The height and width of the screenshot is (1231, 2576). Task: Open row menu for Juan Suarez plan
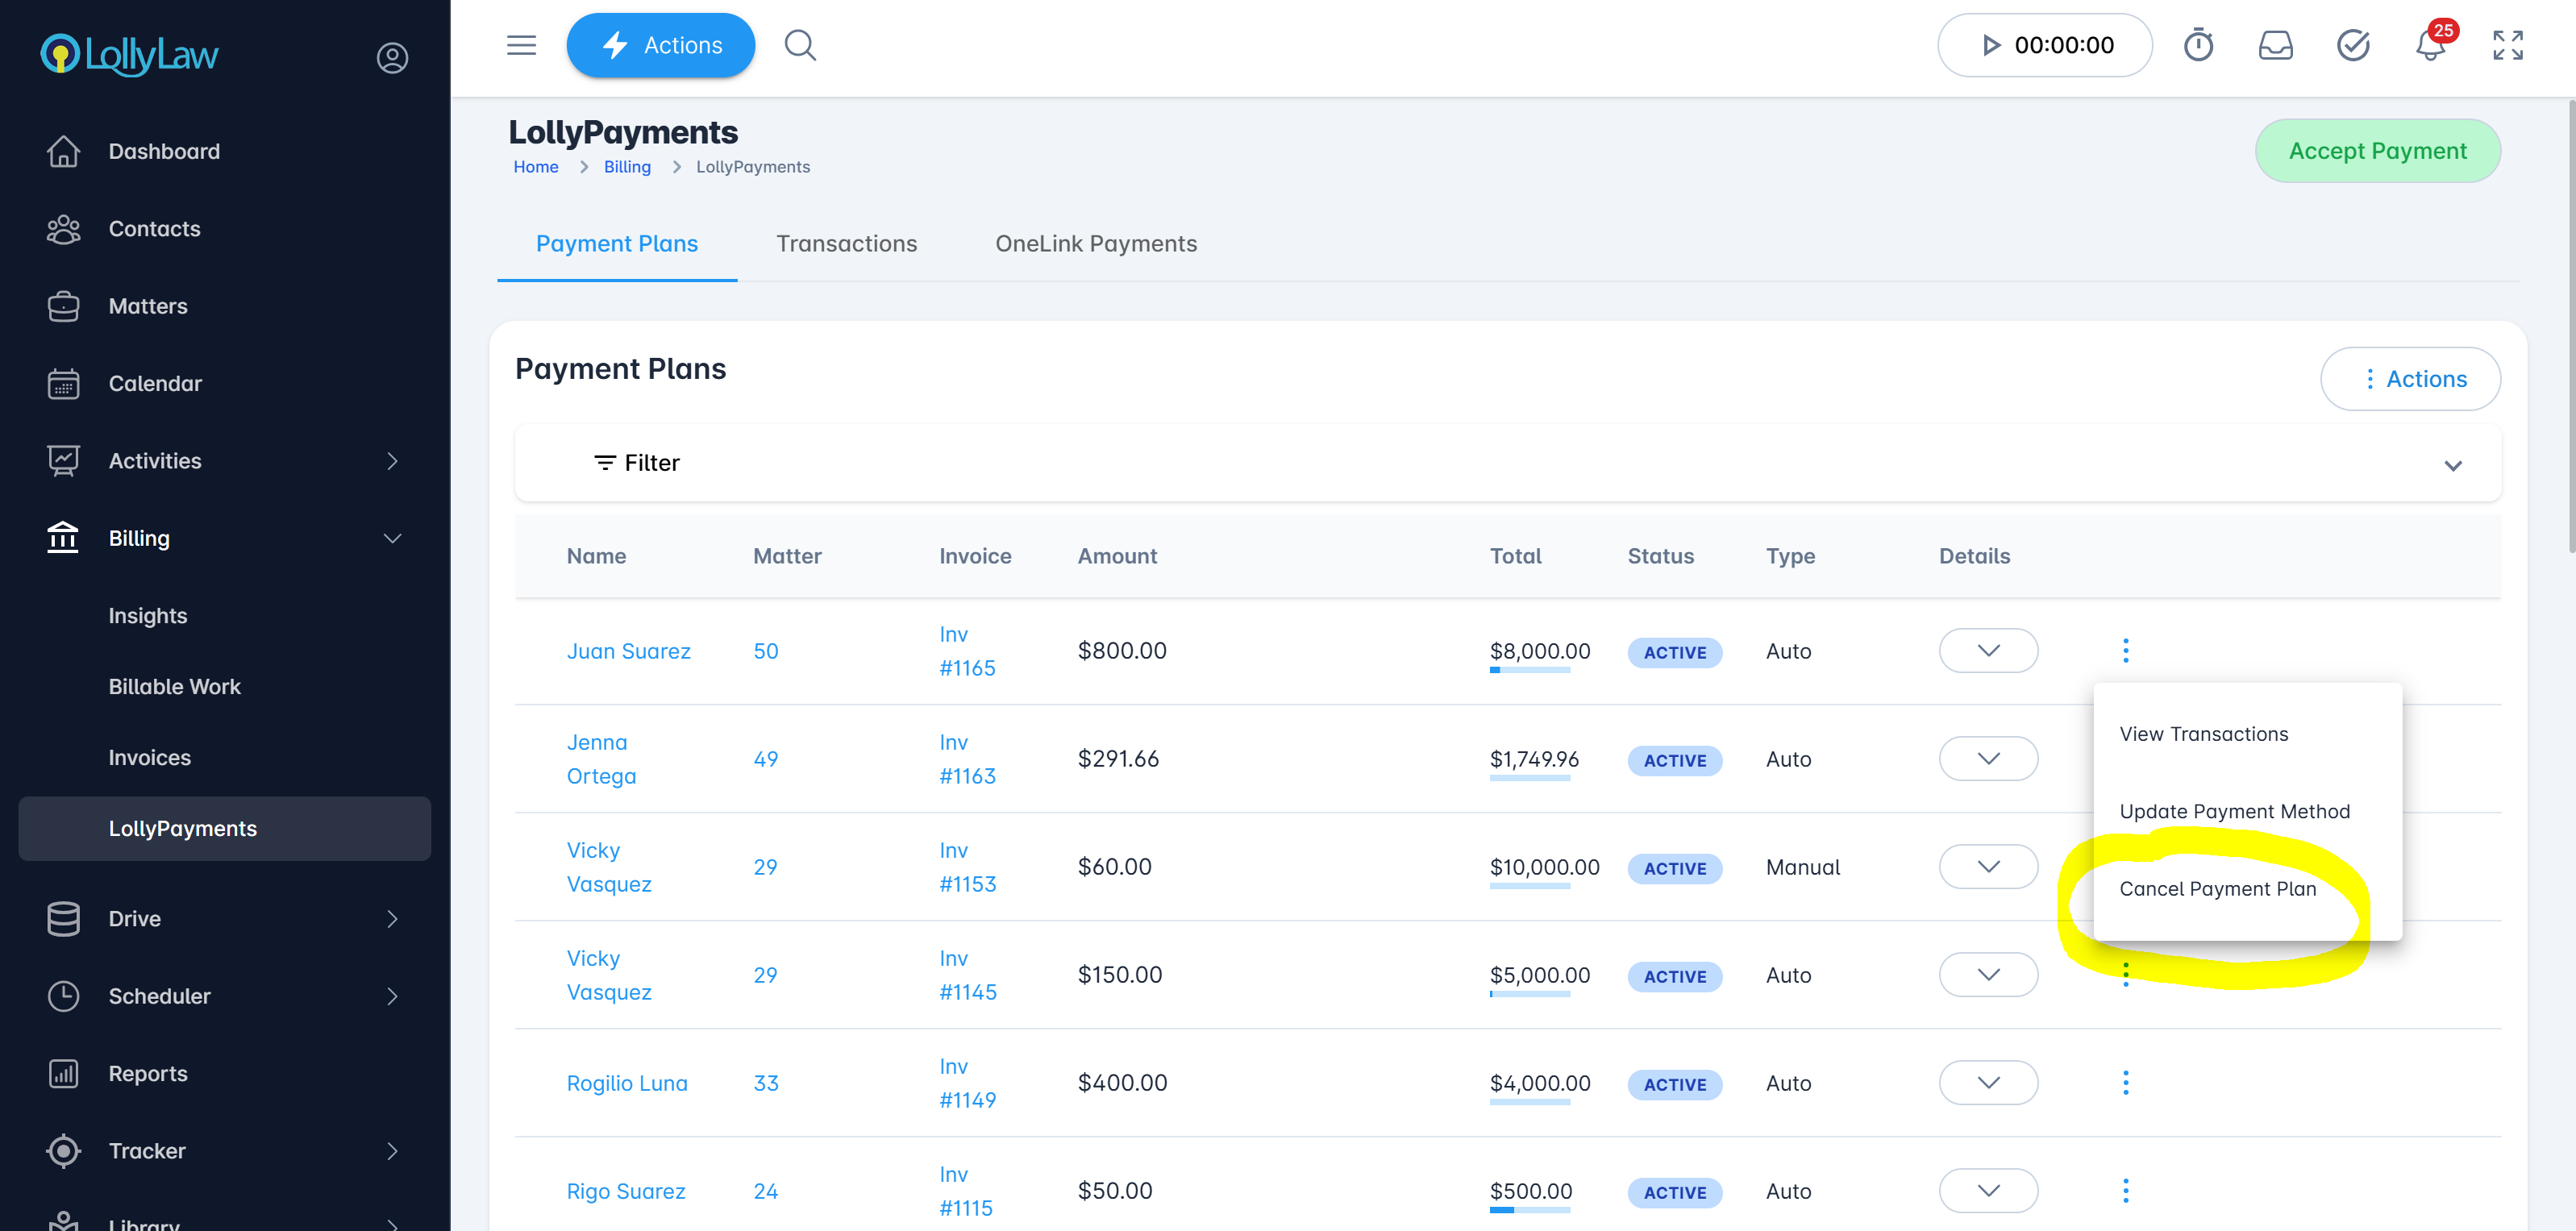[x=2126, y=651]
